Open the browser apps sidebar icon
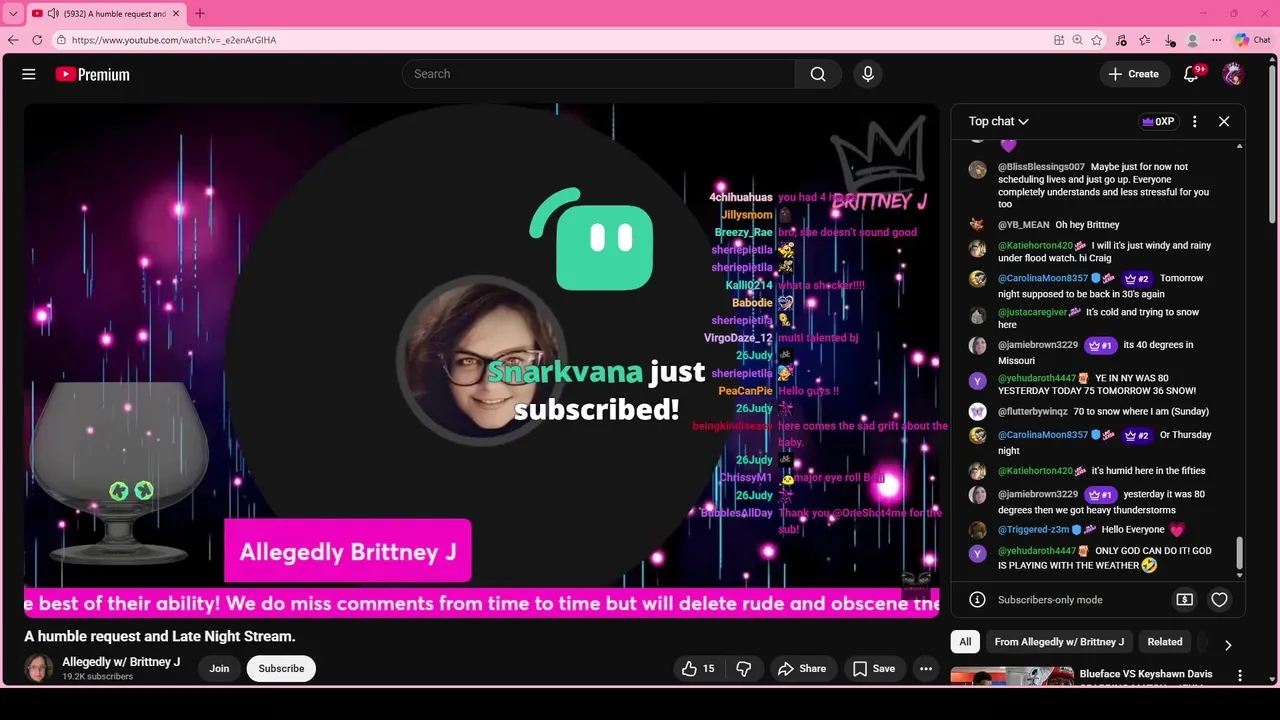 click(x=1059, y=40)
